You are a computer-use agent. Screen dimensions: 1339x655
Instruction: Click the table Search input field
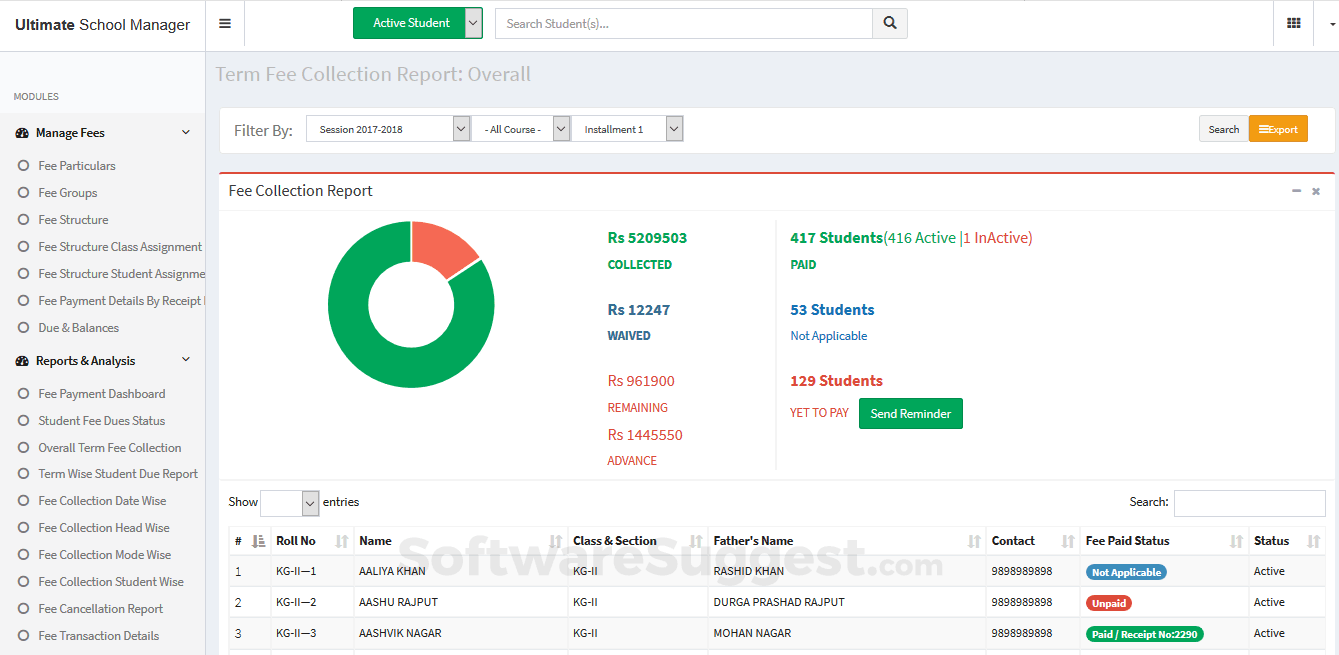click(x=1249, y=503)
